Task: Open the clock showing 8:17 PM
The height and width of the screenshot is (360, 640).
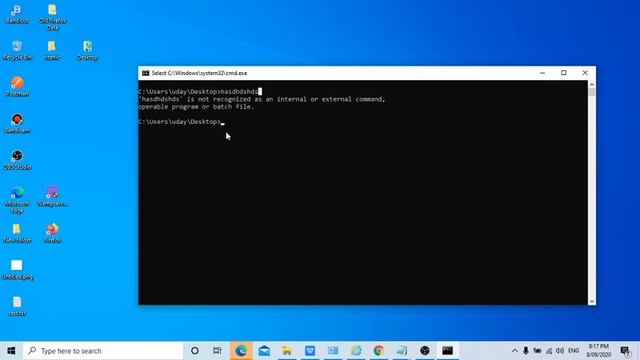Action: coord(599,351)
